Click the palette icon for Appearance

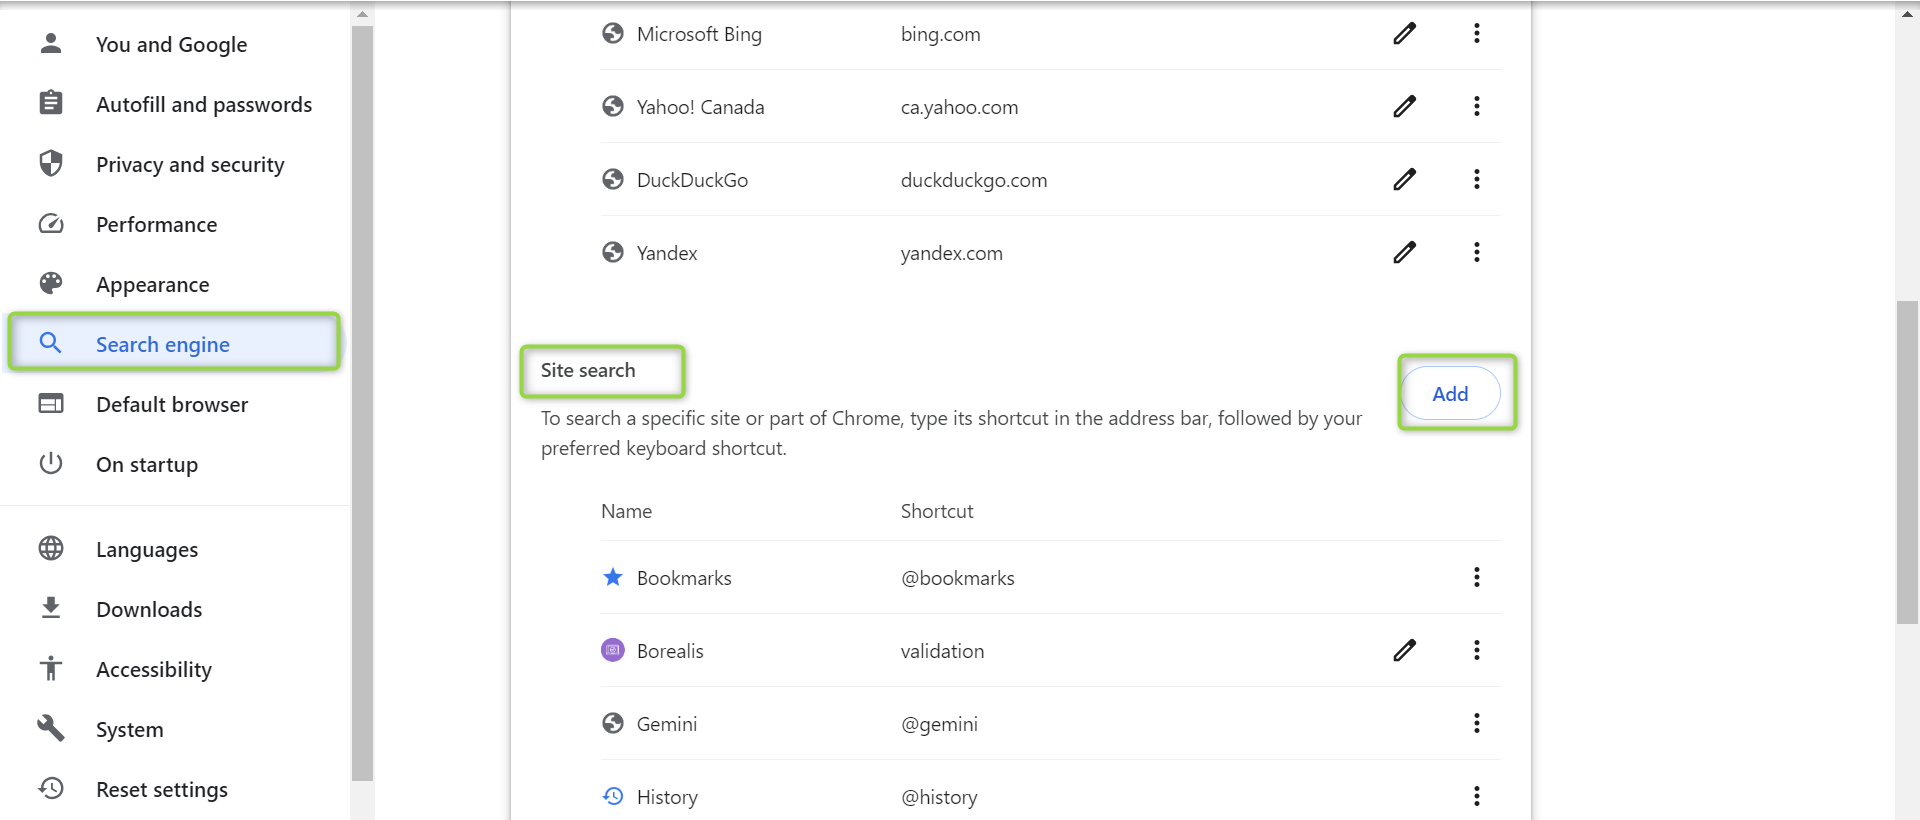pos(51,284)
